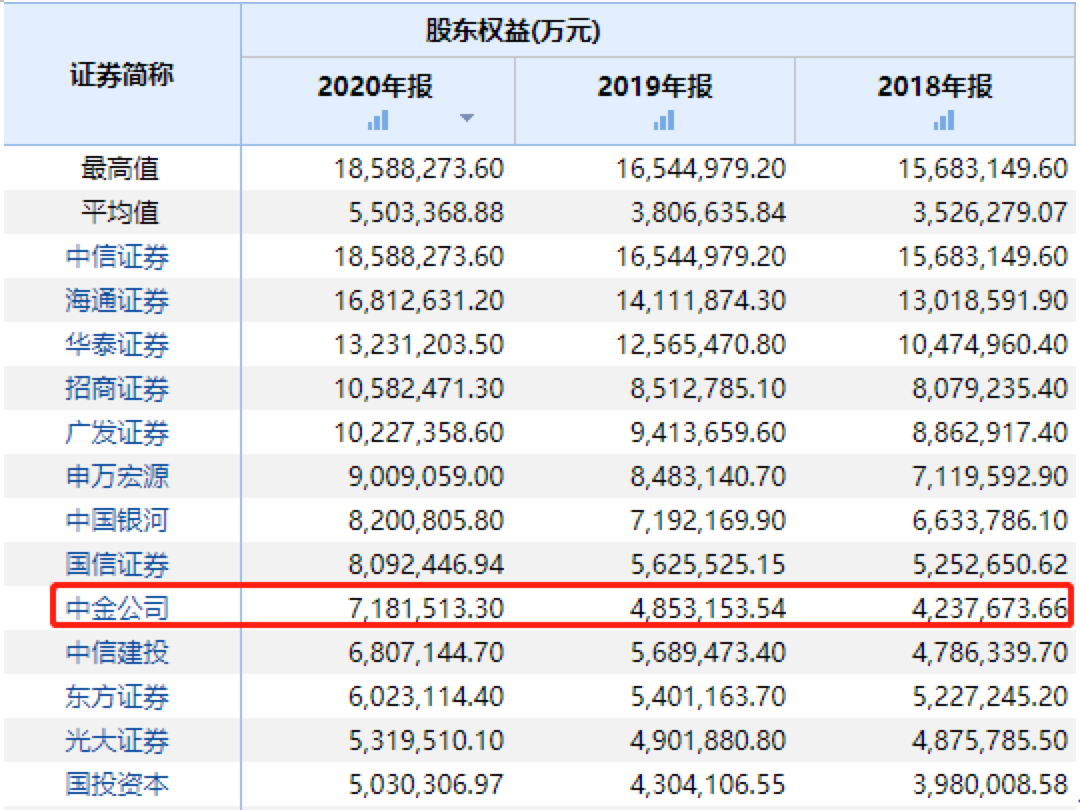Select cell 6,633,786.10 for 中国银河
Image resolution: width=1080 pixels, height=810 pixels.
pyautogui.click(x=990, y=521)
